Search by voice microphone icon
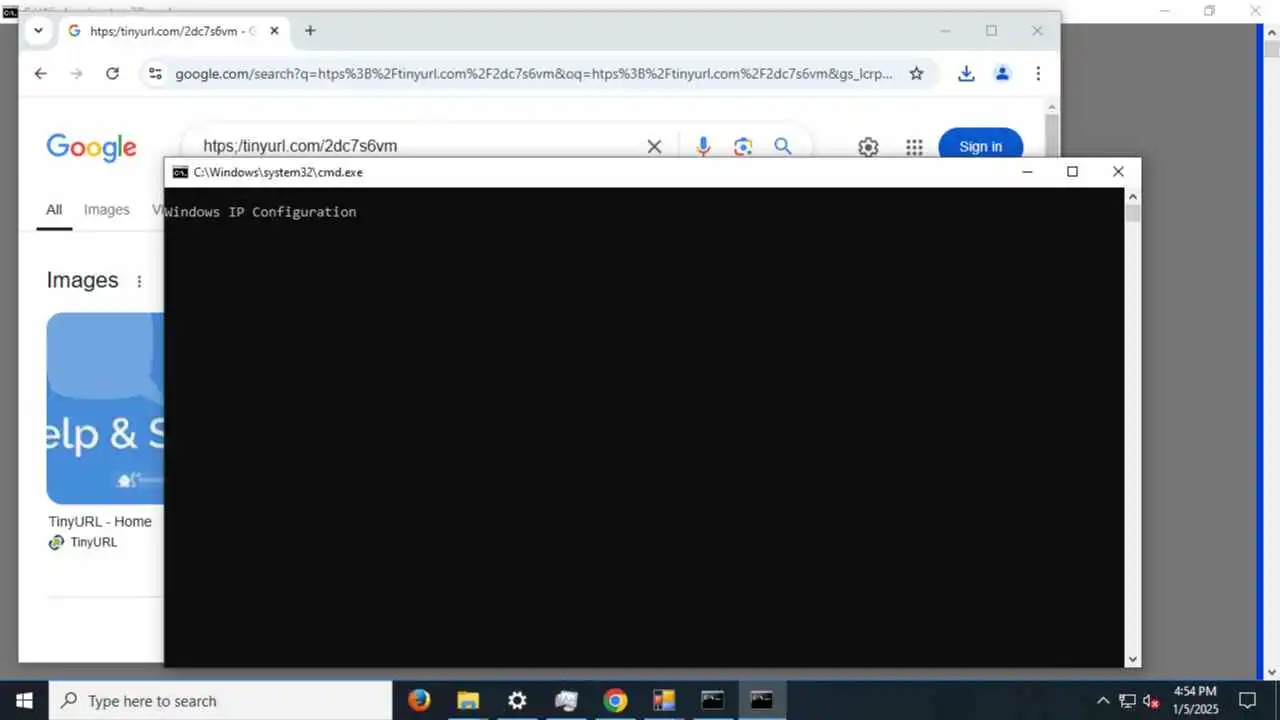The image size is (1280, 720). tap(703, 146)
